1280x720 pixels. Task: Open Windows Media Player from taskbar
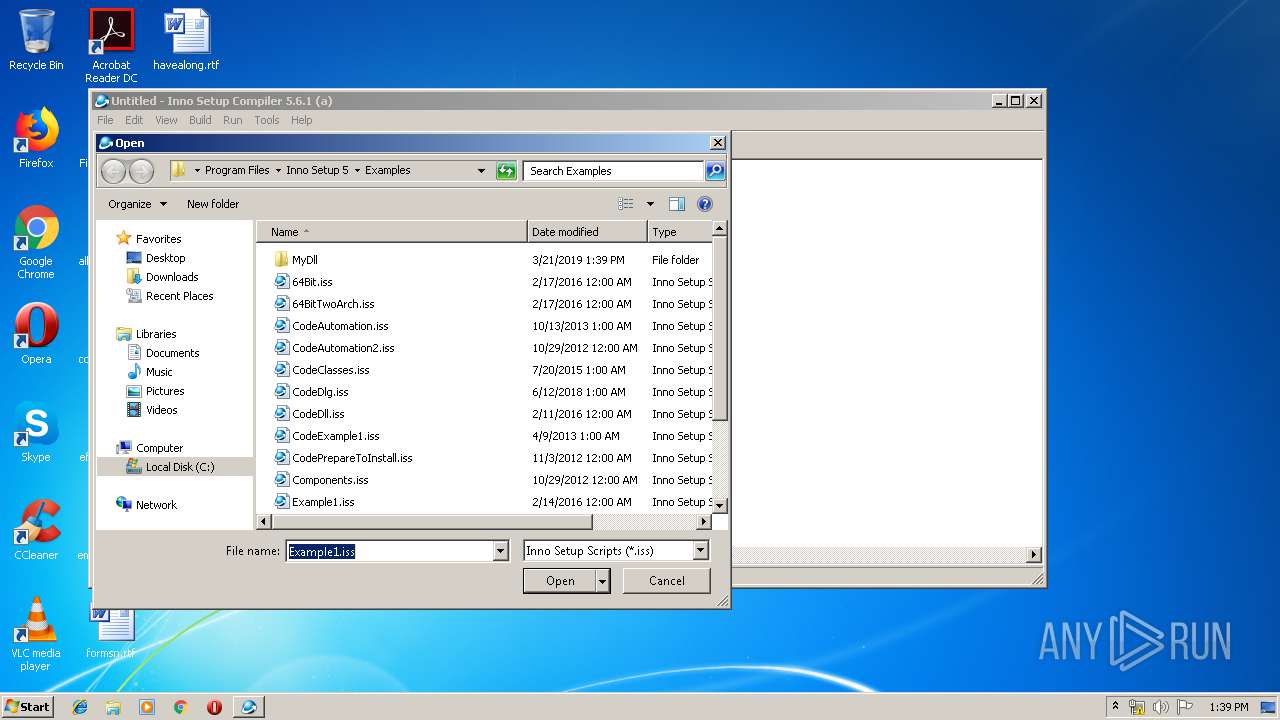coord(147,707)
